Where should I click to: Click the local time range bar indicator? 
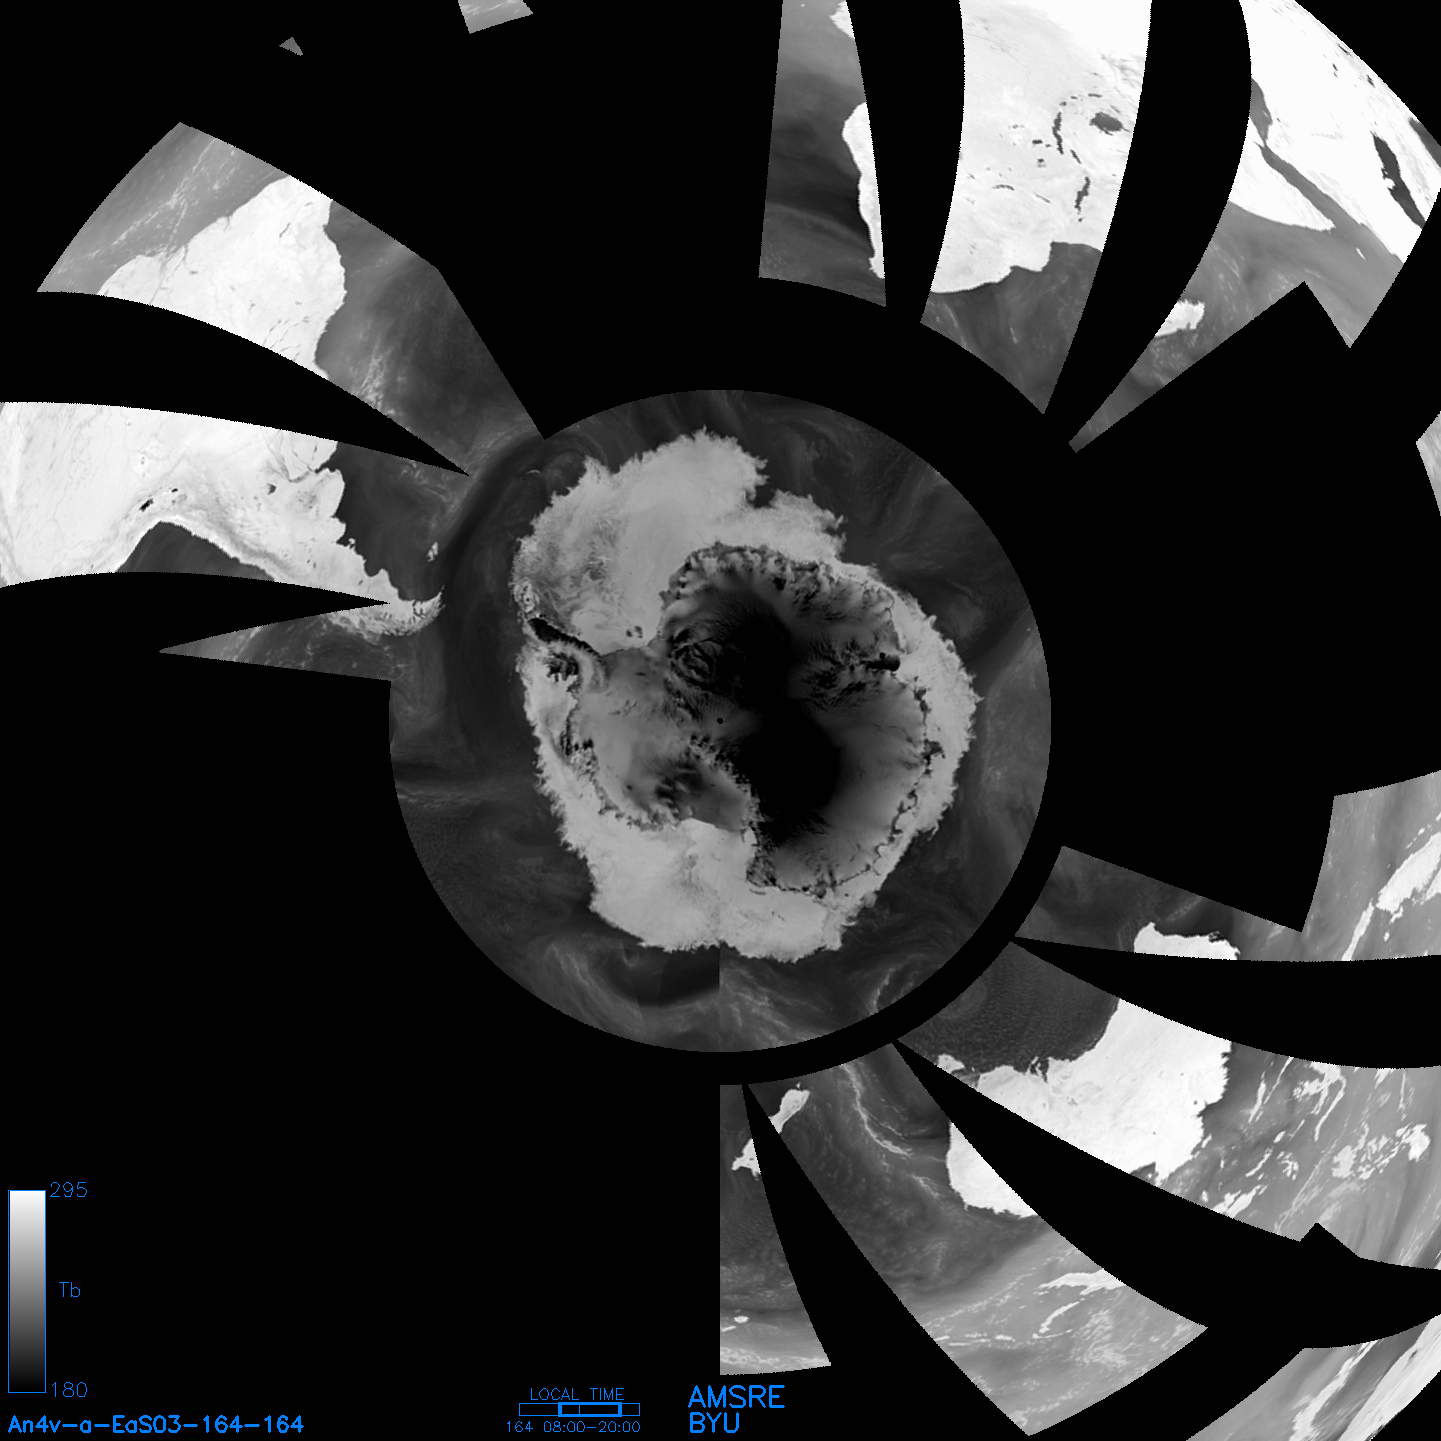click(x=579, y=1409)
